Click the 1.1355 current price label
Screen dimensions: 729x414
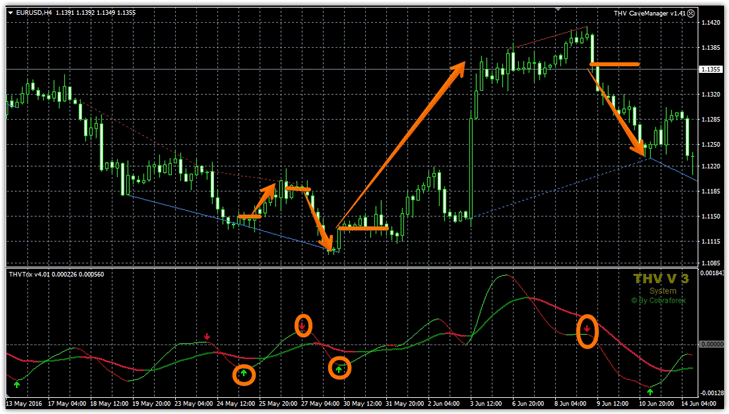(712, 69)
